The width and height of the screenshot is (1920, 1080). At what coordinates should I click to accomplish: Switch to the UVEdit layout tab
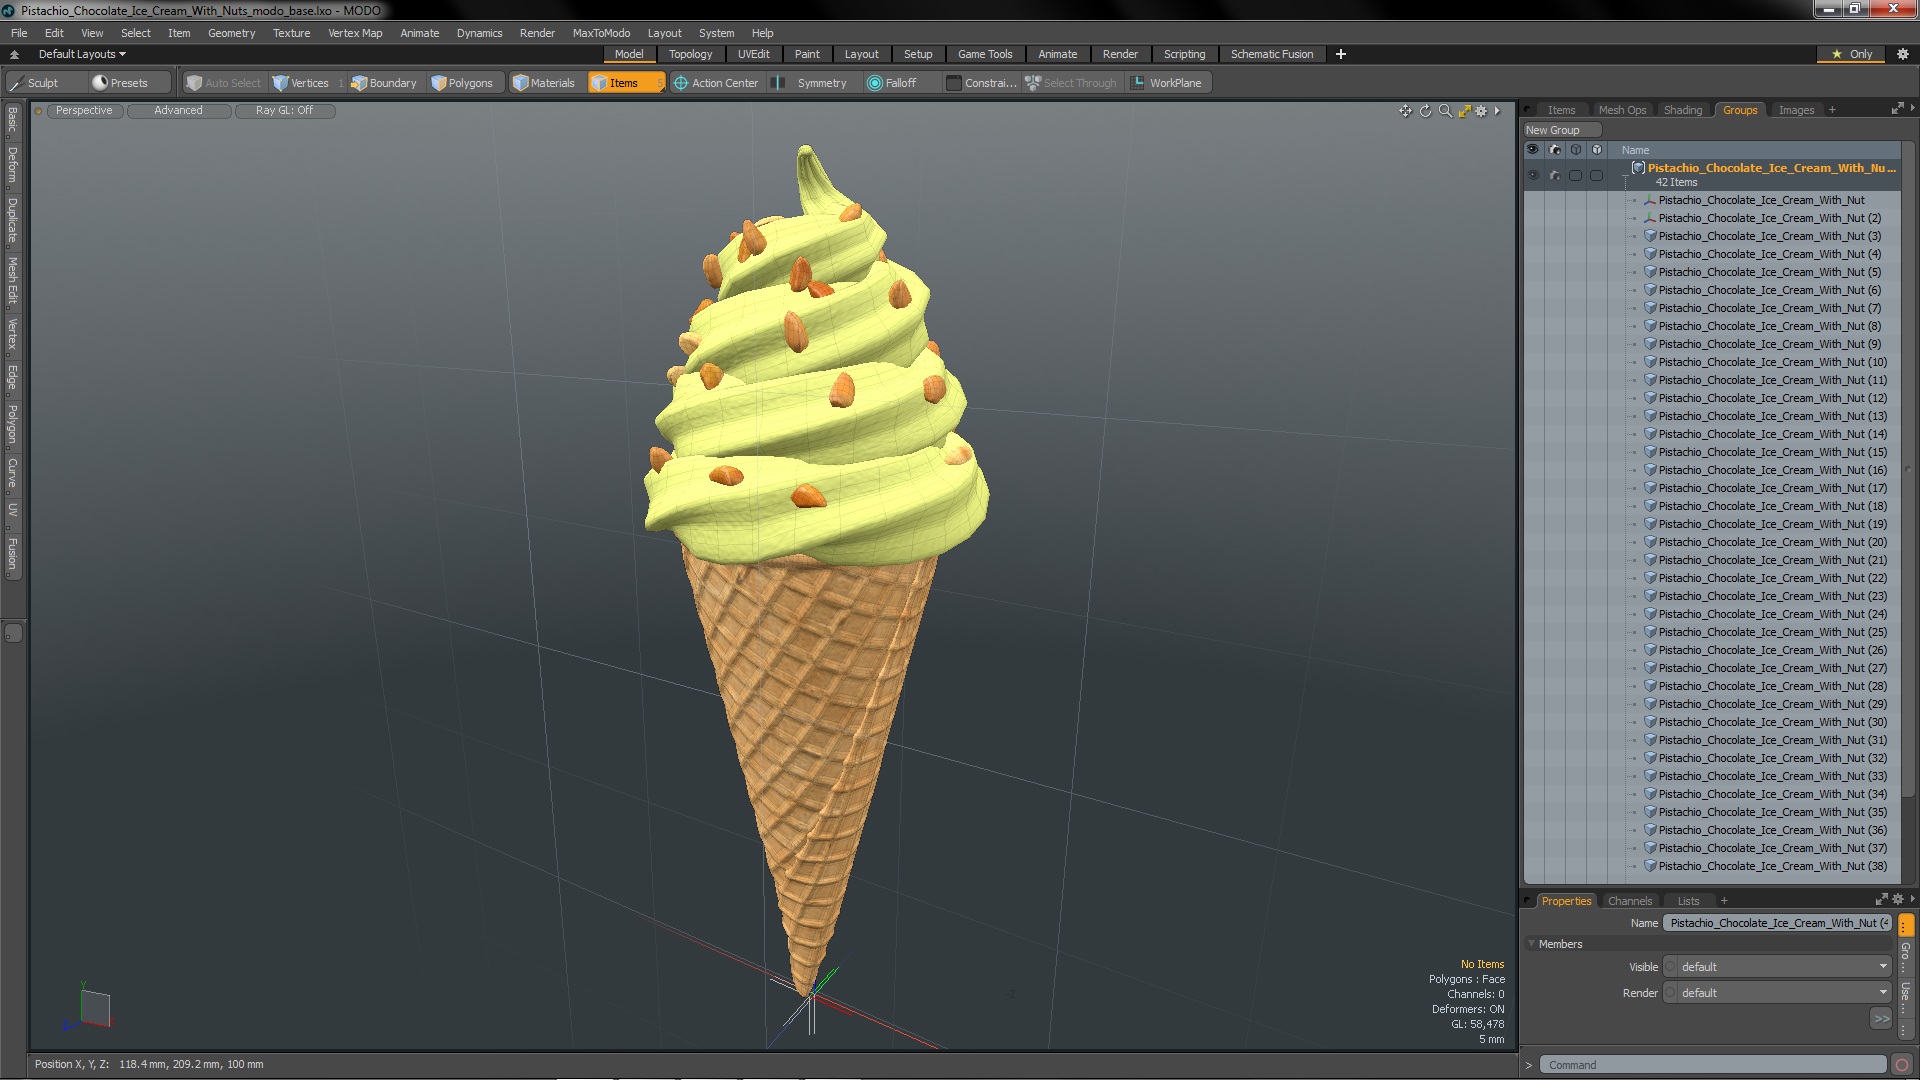(753, 54)
